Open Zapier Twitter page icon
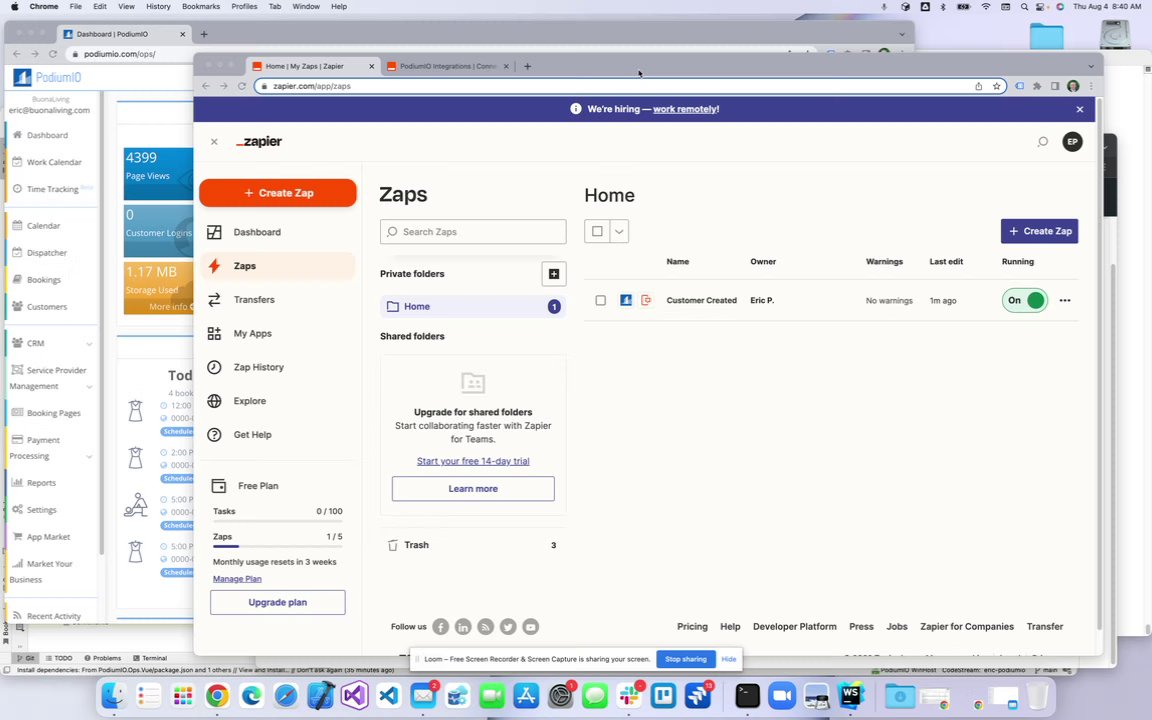Image resolution: width=1152 pixels, height=720 pixels. pyautogui.click(x=508, y=627)
